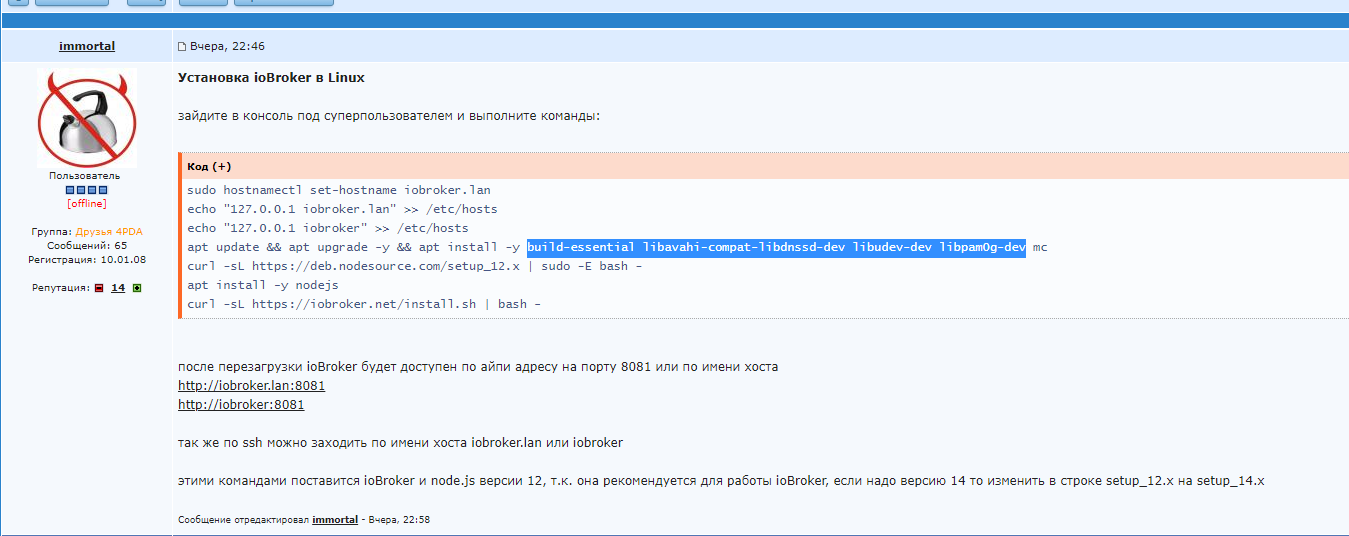The width and height of the screenshot is (1349, 536).
Task: Click the [offline] status text
Action: tap(86, 204)
